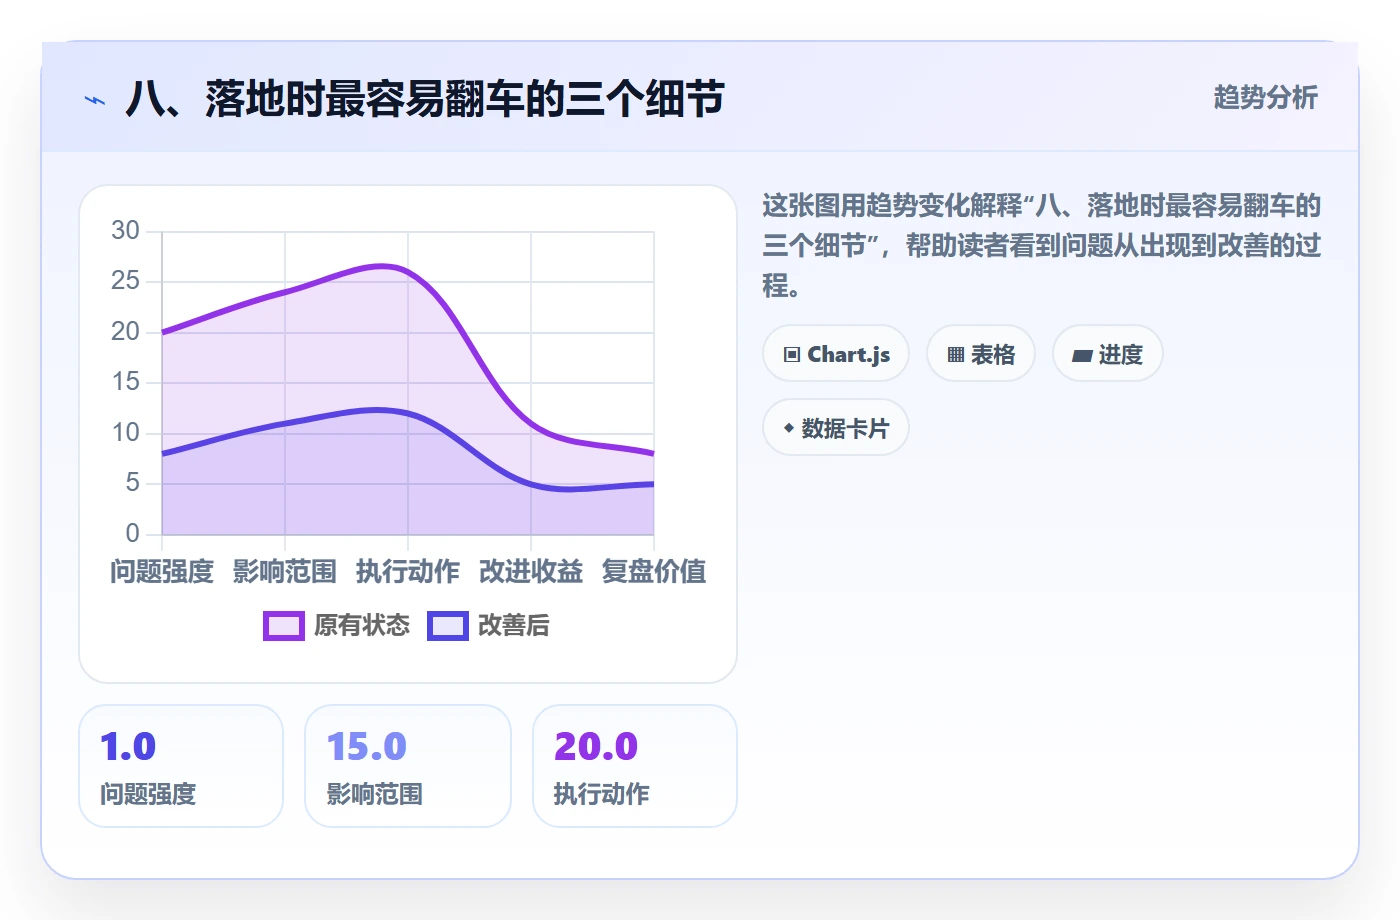Open the 15.0 影响范围 stat card

[x=408, y=766]
